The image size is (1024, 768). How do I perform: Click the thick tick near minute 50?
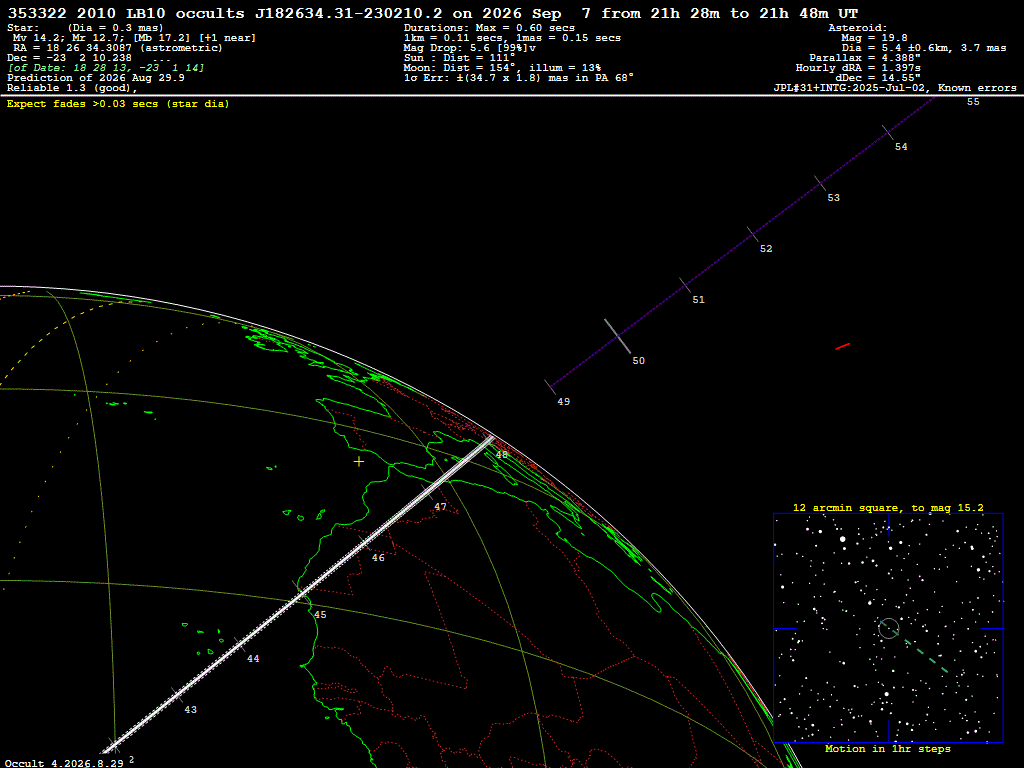coord(617,336)
